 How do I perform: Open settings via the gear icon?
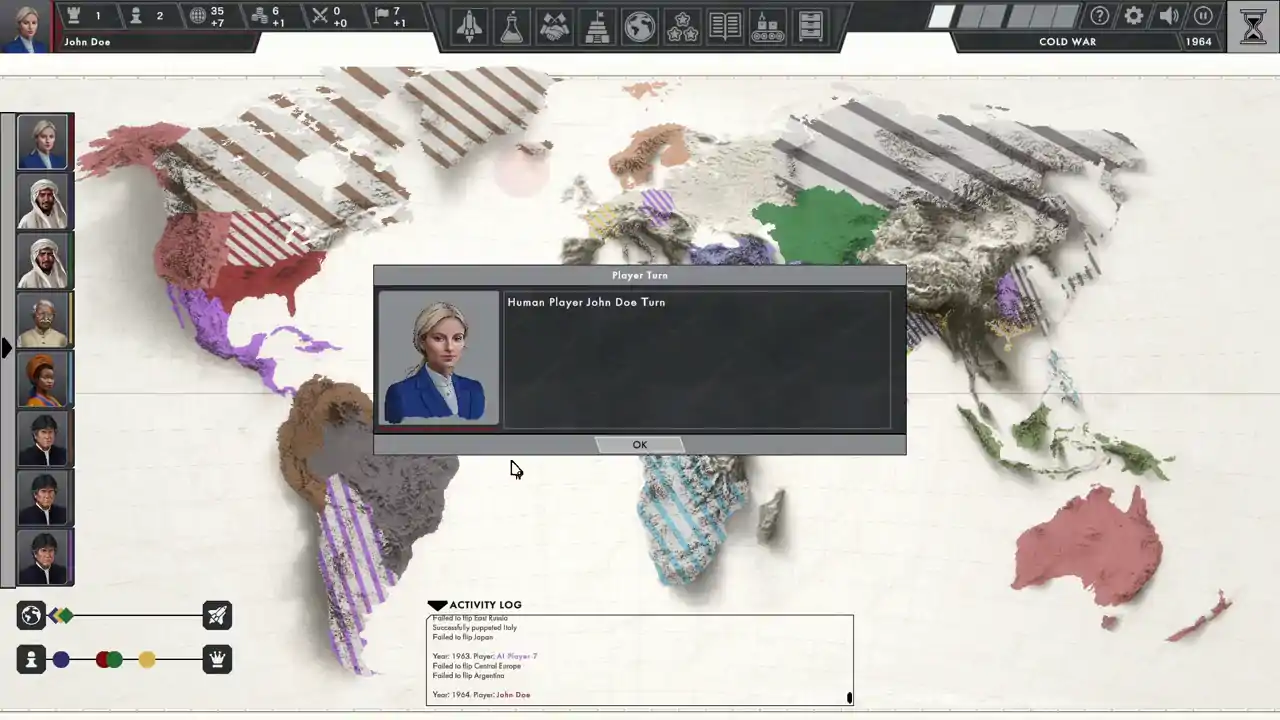tap(1134, 16)
